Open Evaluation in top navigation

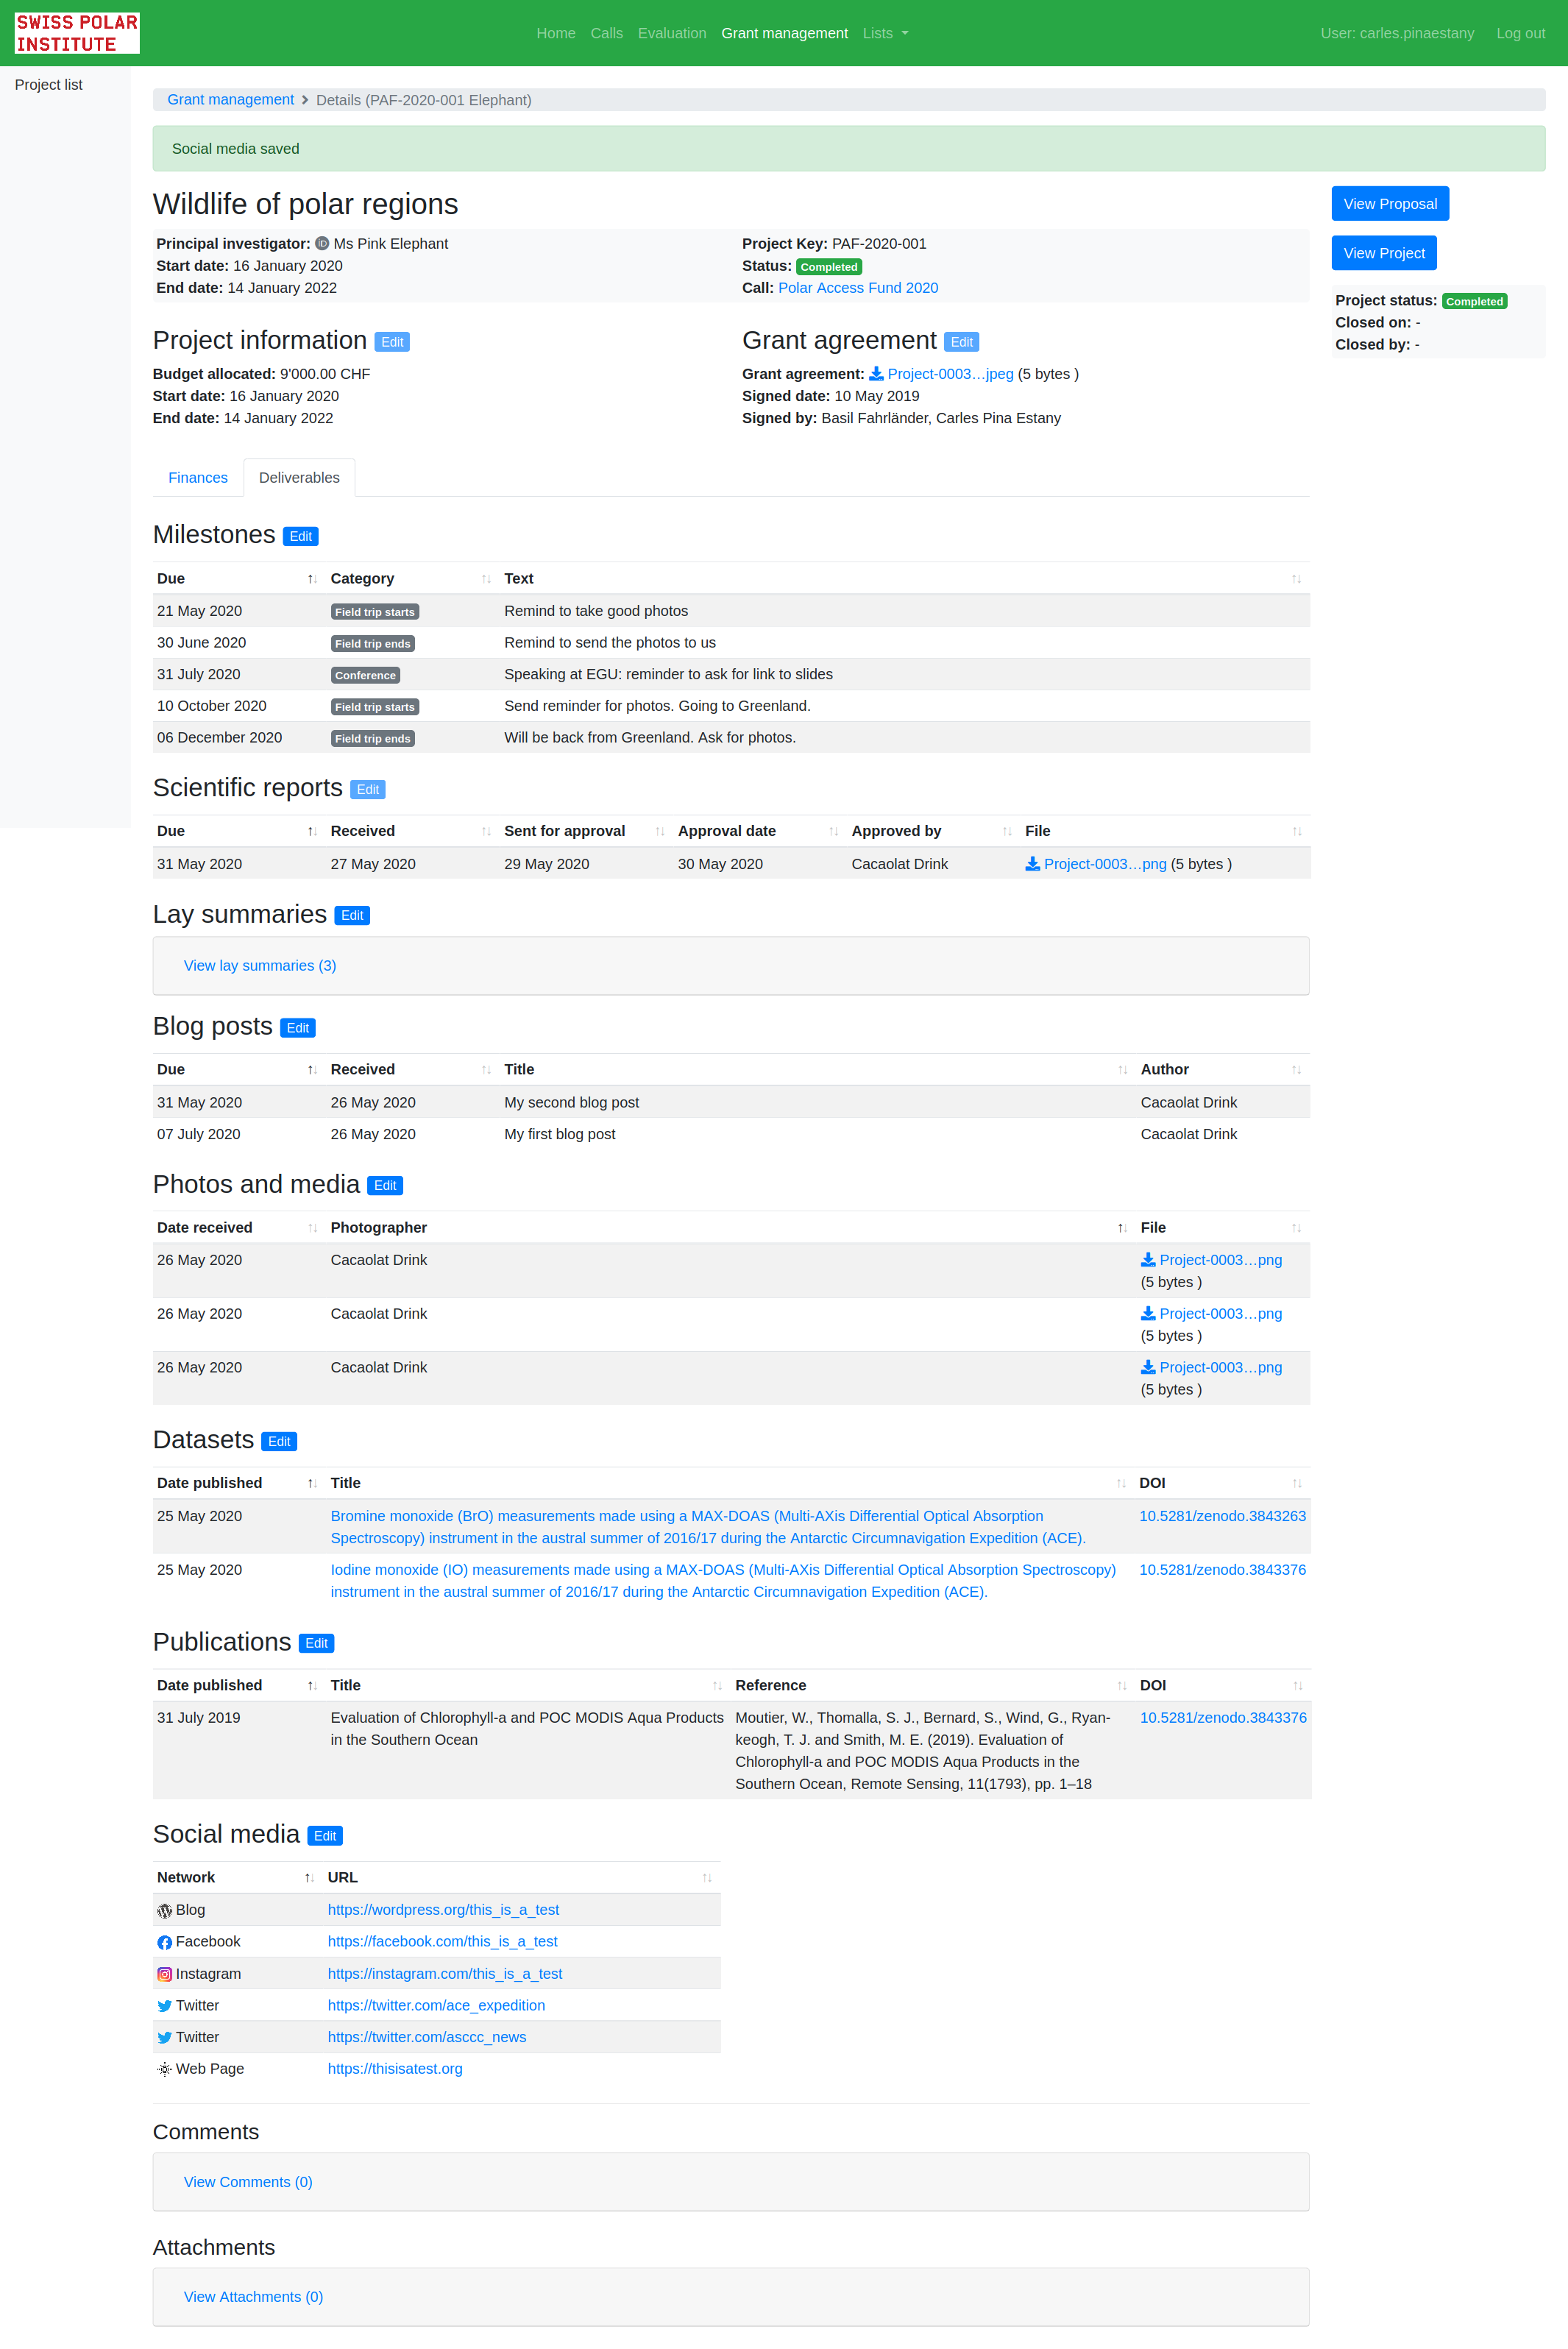pyautogui.click(x=672, y=33)
